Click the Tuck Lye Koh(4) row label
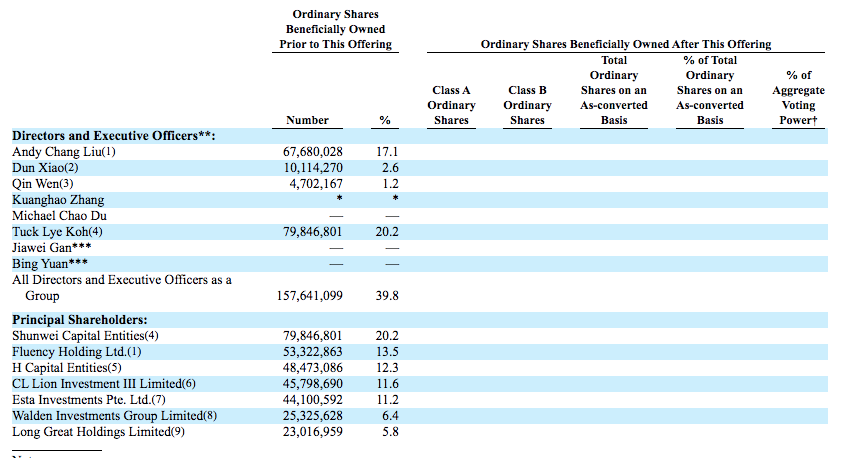841x458 pixels. 57,232
